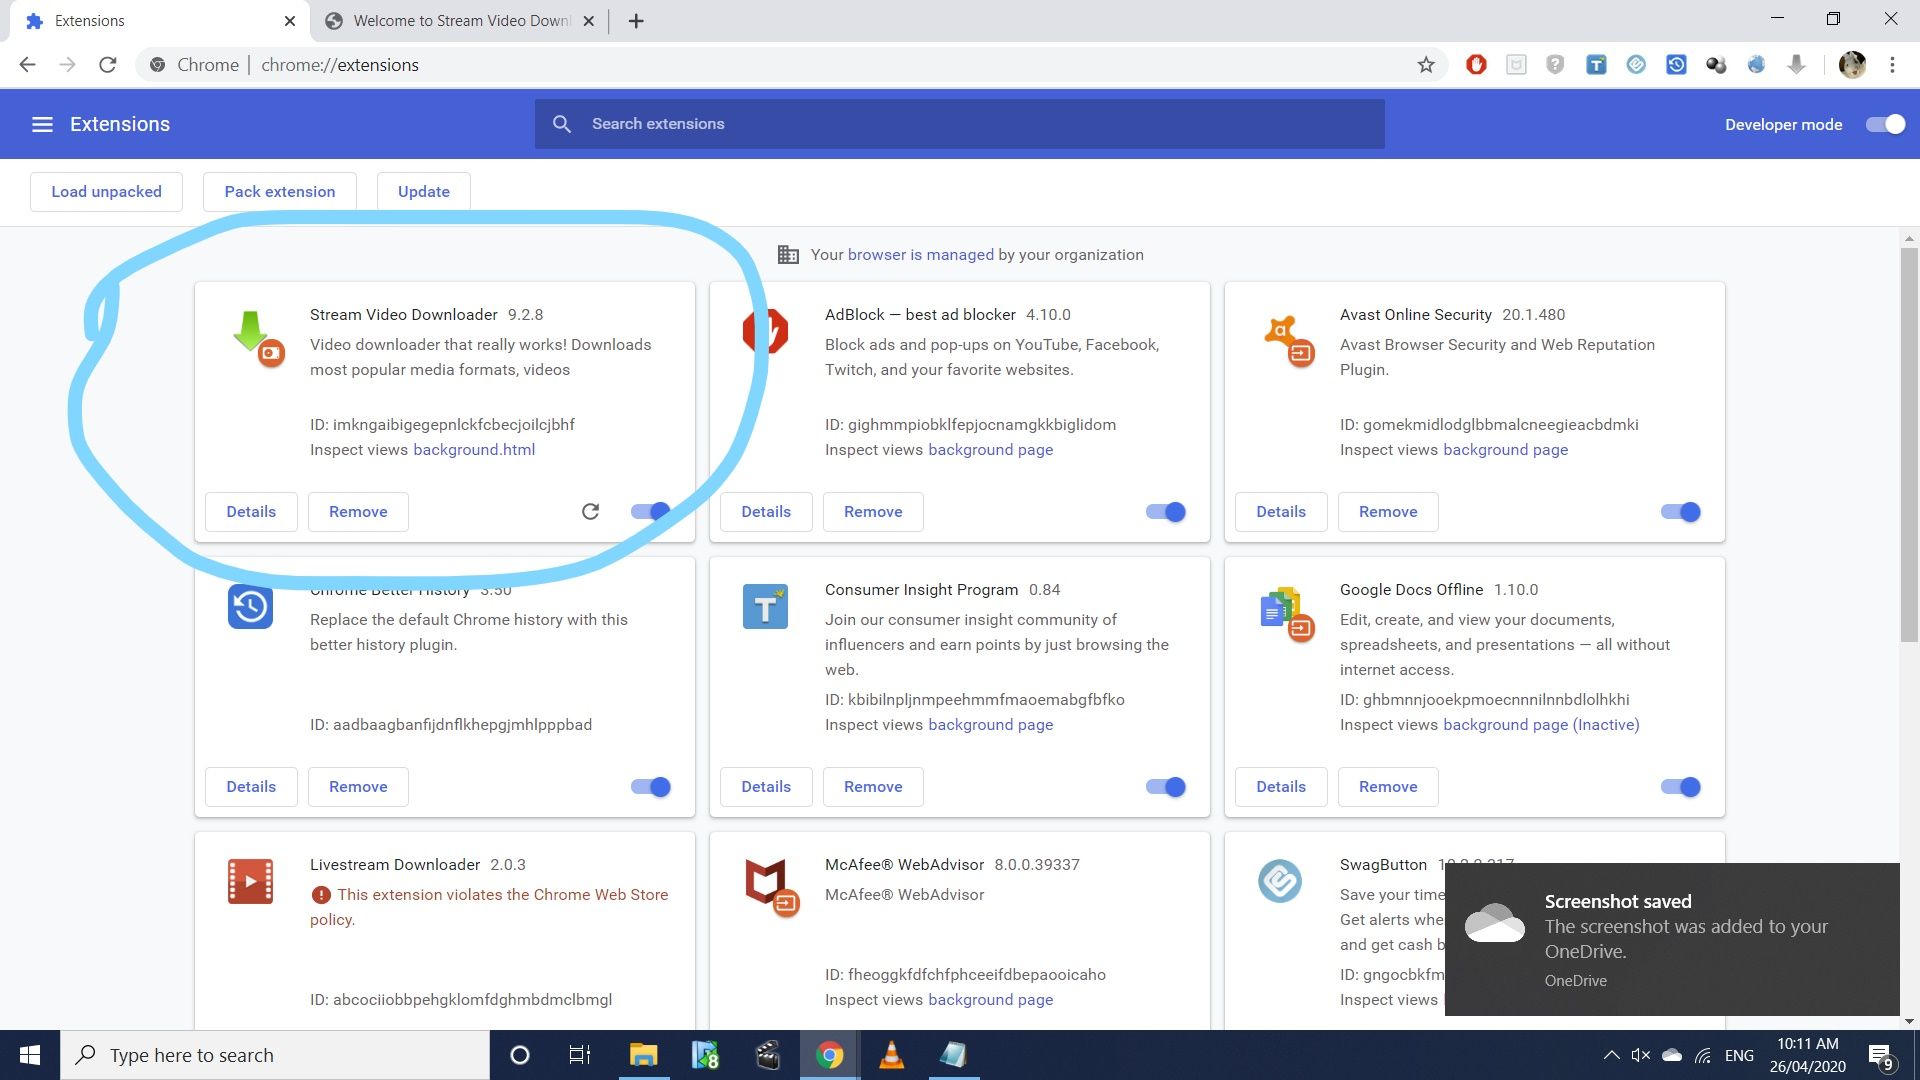Open background.html inspect view link
The height and width of the screenshot is (1080, 1920).
(x=474, y=450)
